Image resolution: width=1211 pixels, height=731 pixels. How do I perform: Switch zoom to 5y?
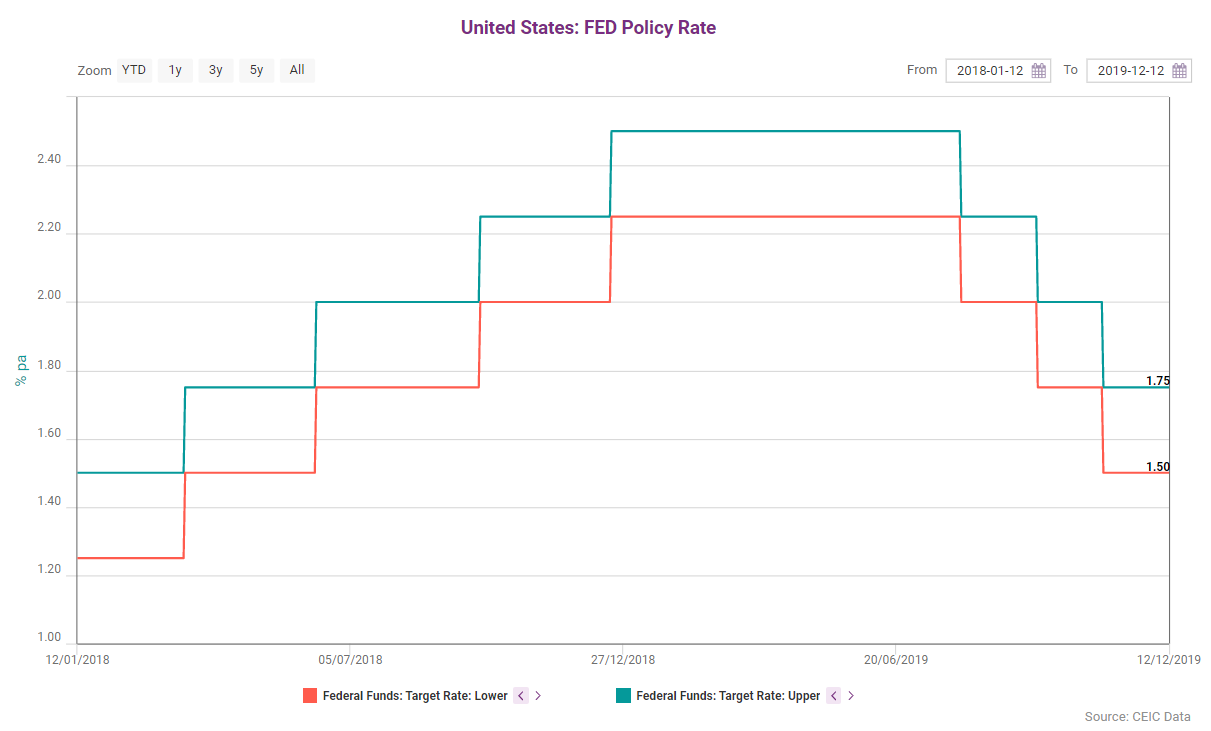[x=256, y=70]
